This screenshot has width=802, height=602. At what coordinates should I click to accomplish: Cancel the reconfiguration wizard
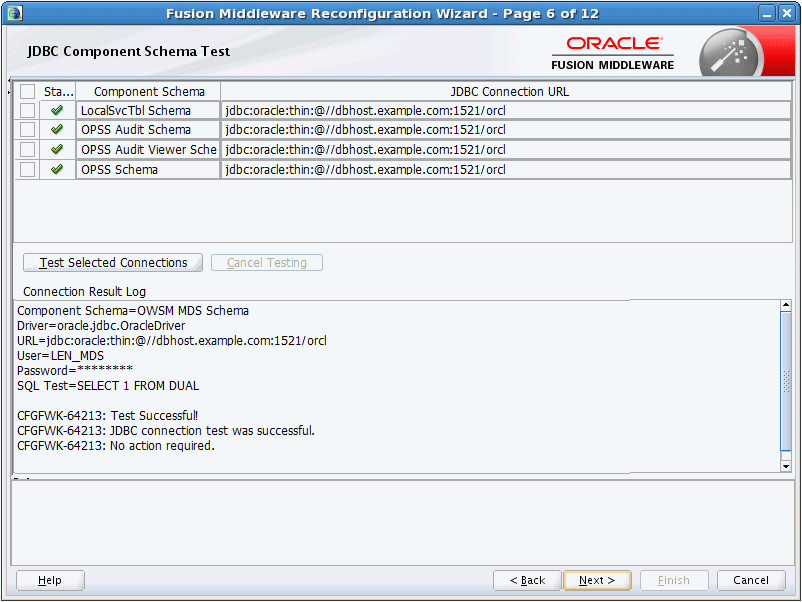751,581
